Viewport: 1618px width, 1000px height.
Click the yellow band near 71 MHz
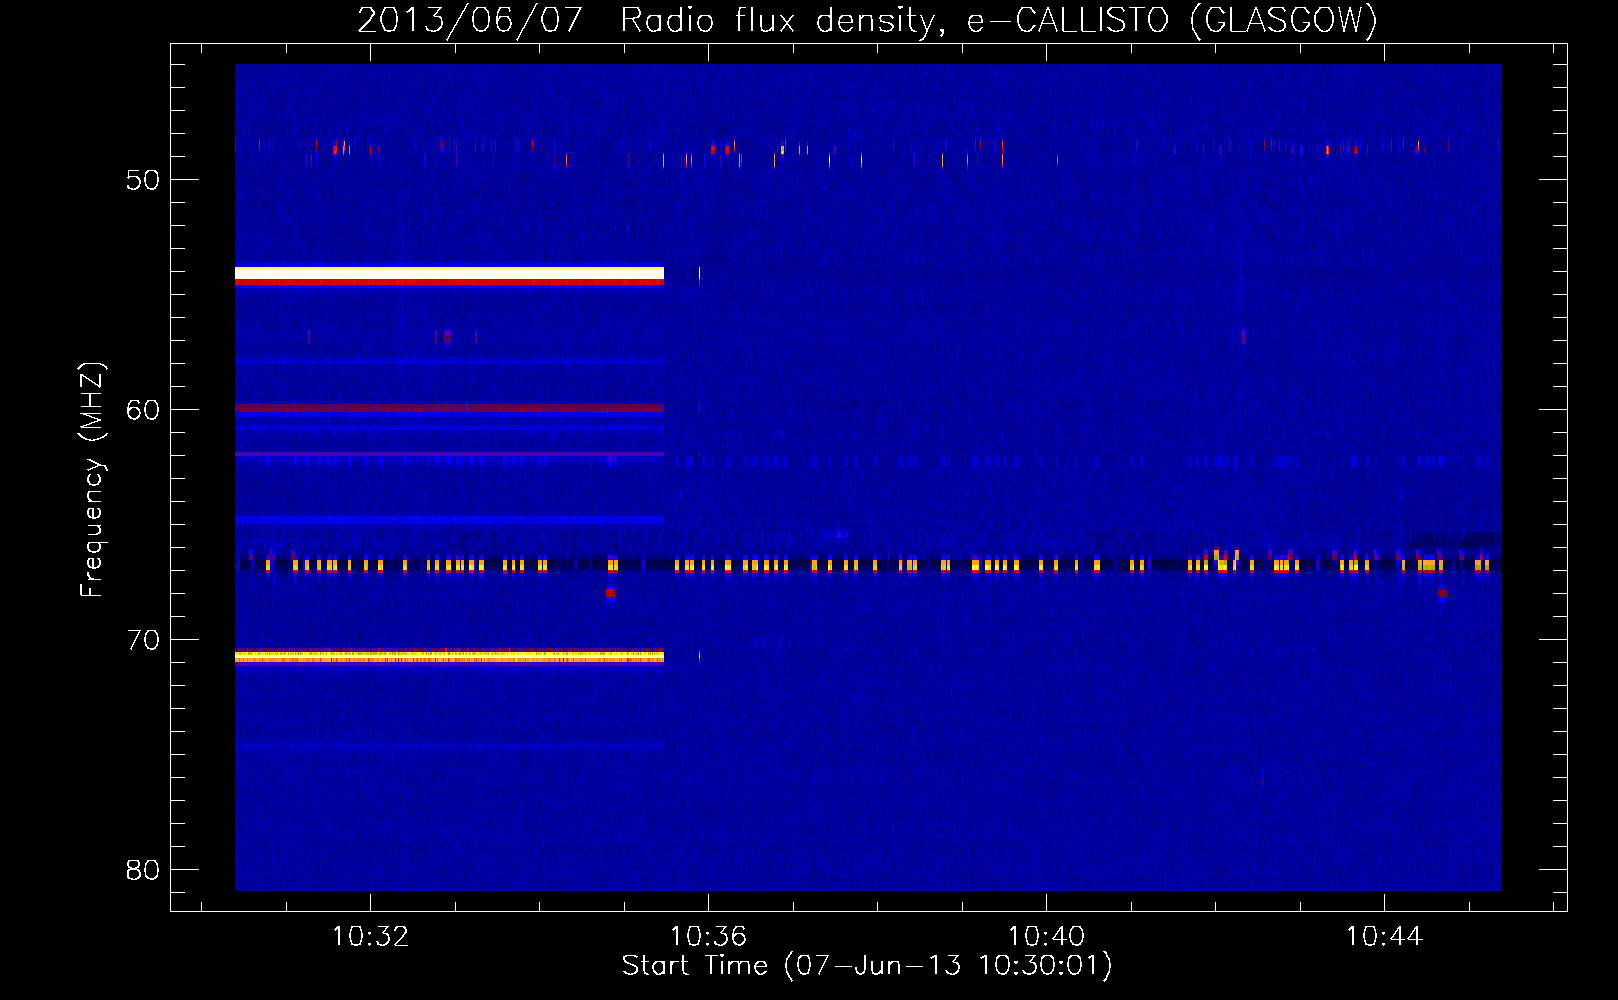[x=449, y=657]
